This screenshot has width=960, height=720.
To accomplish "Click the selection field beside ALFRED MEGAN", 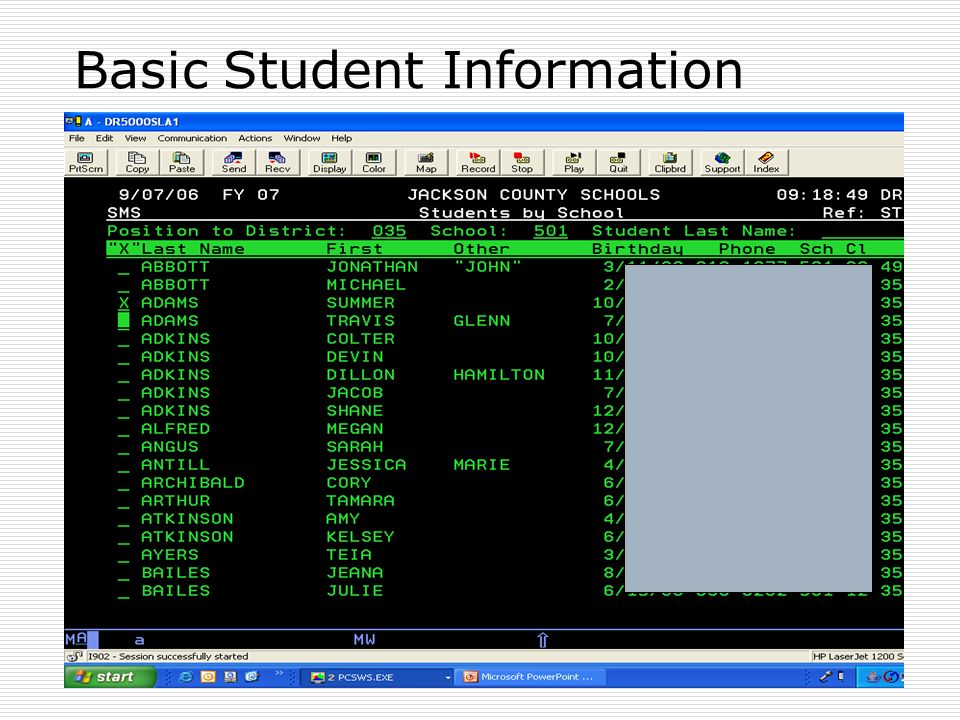I will tap(124, 429).
